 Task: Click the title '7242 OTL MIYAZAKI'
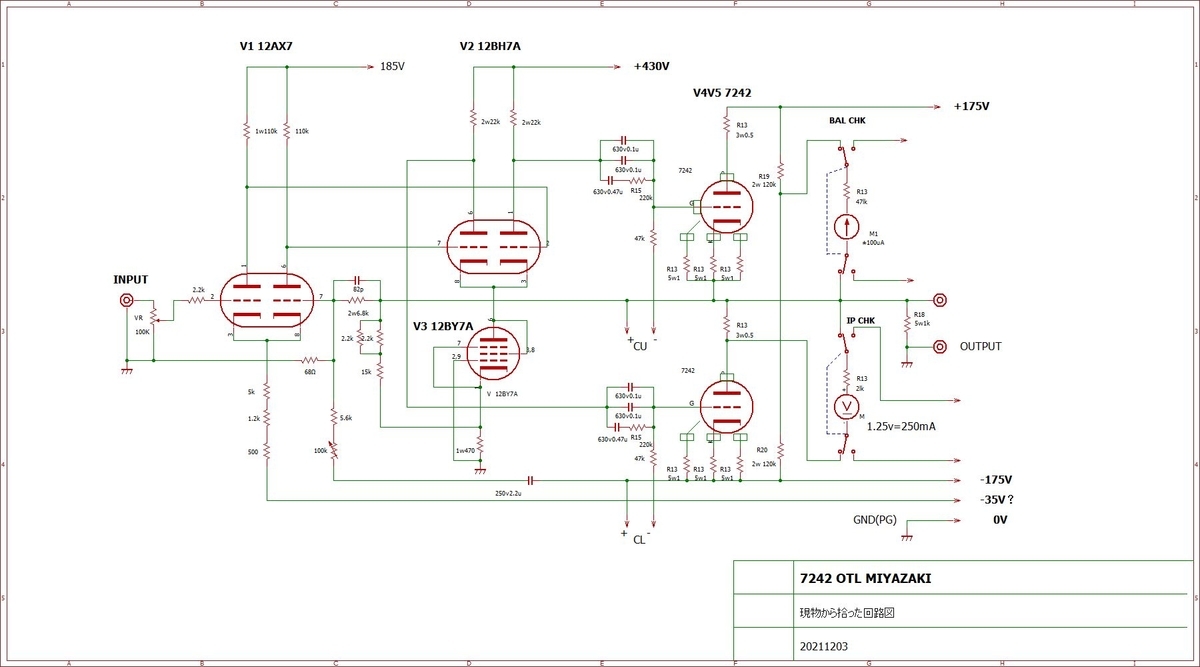(867, 578)
